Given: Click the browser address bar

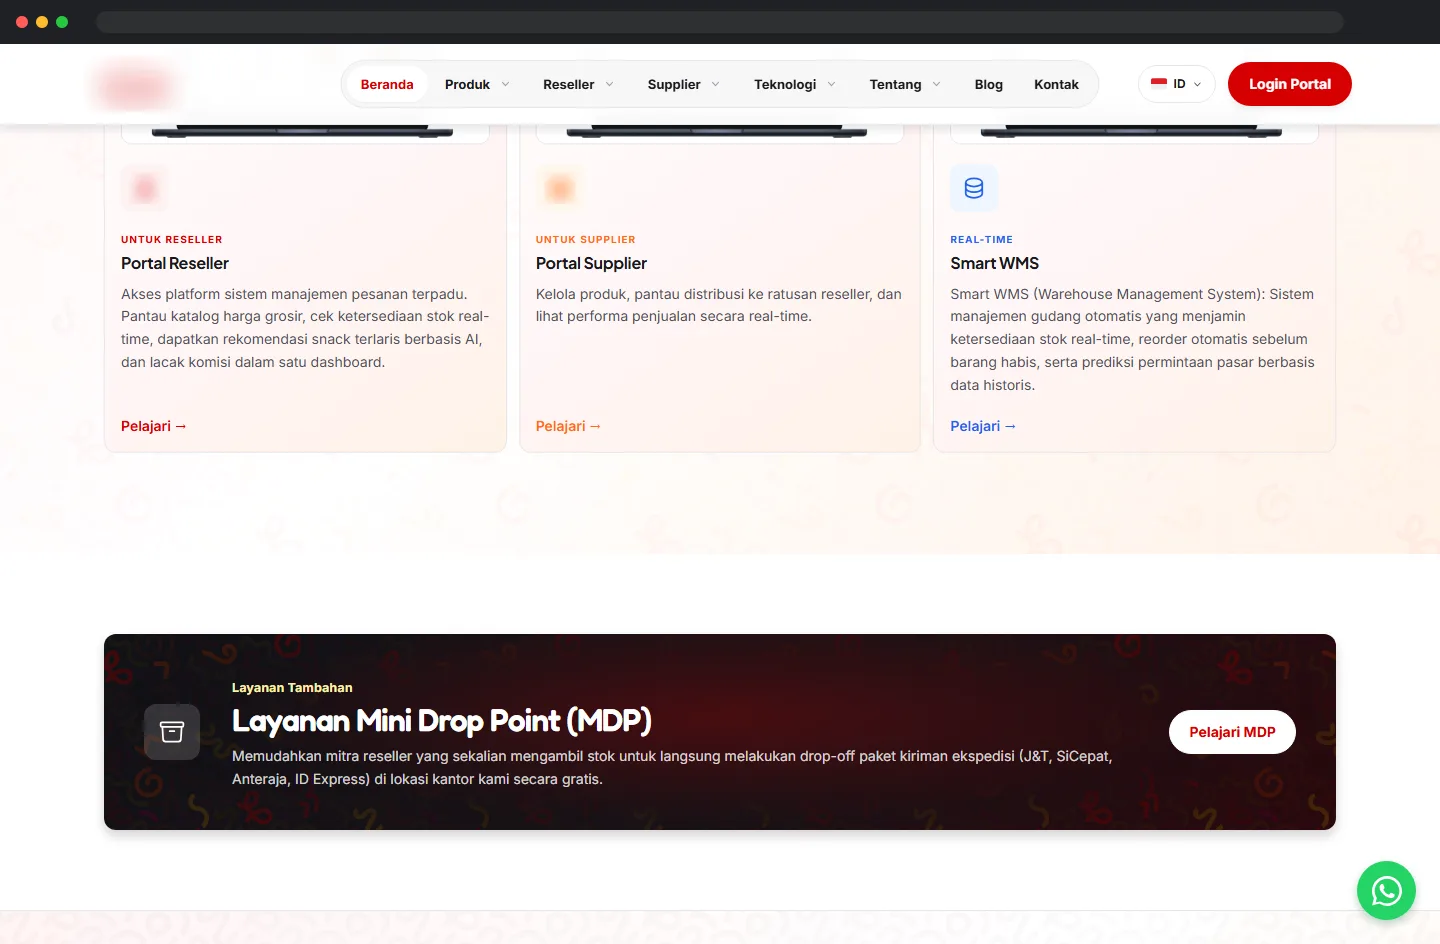Looking at the screenshot, I should (720, 22).
